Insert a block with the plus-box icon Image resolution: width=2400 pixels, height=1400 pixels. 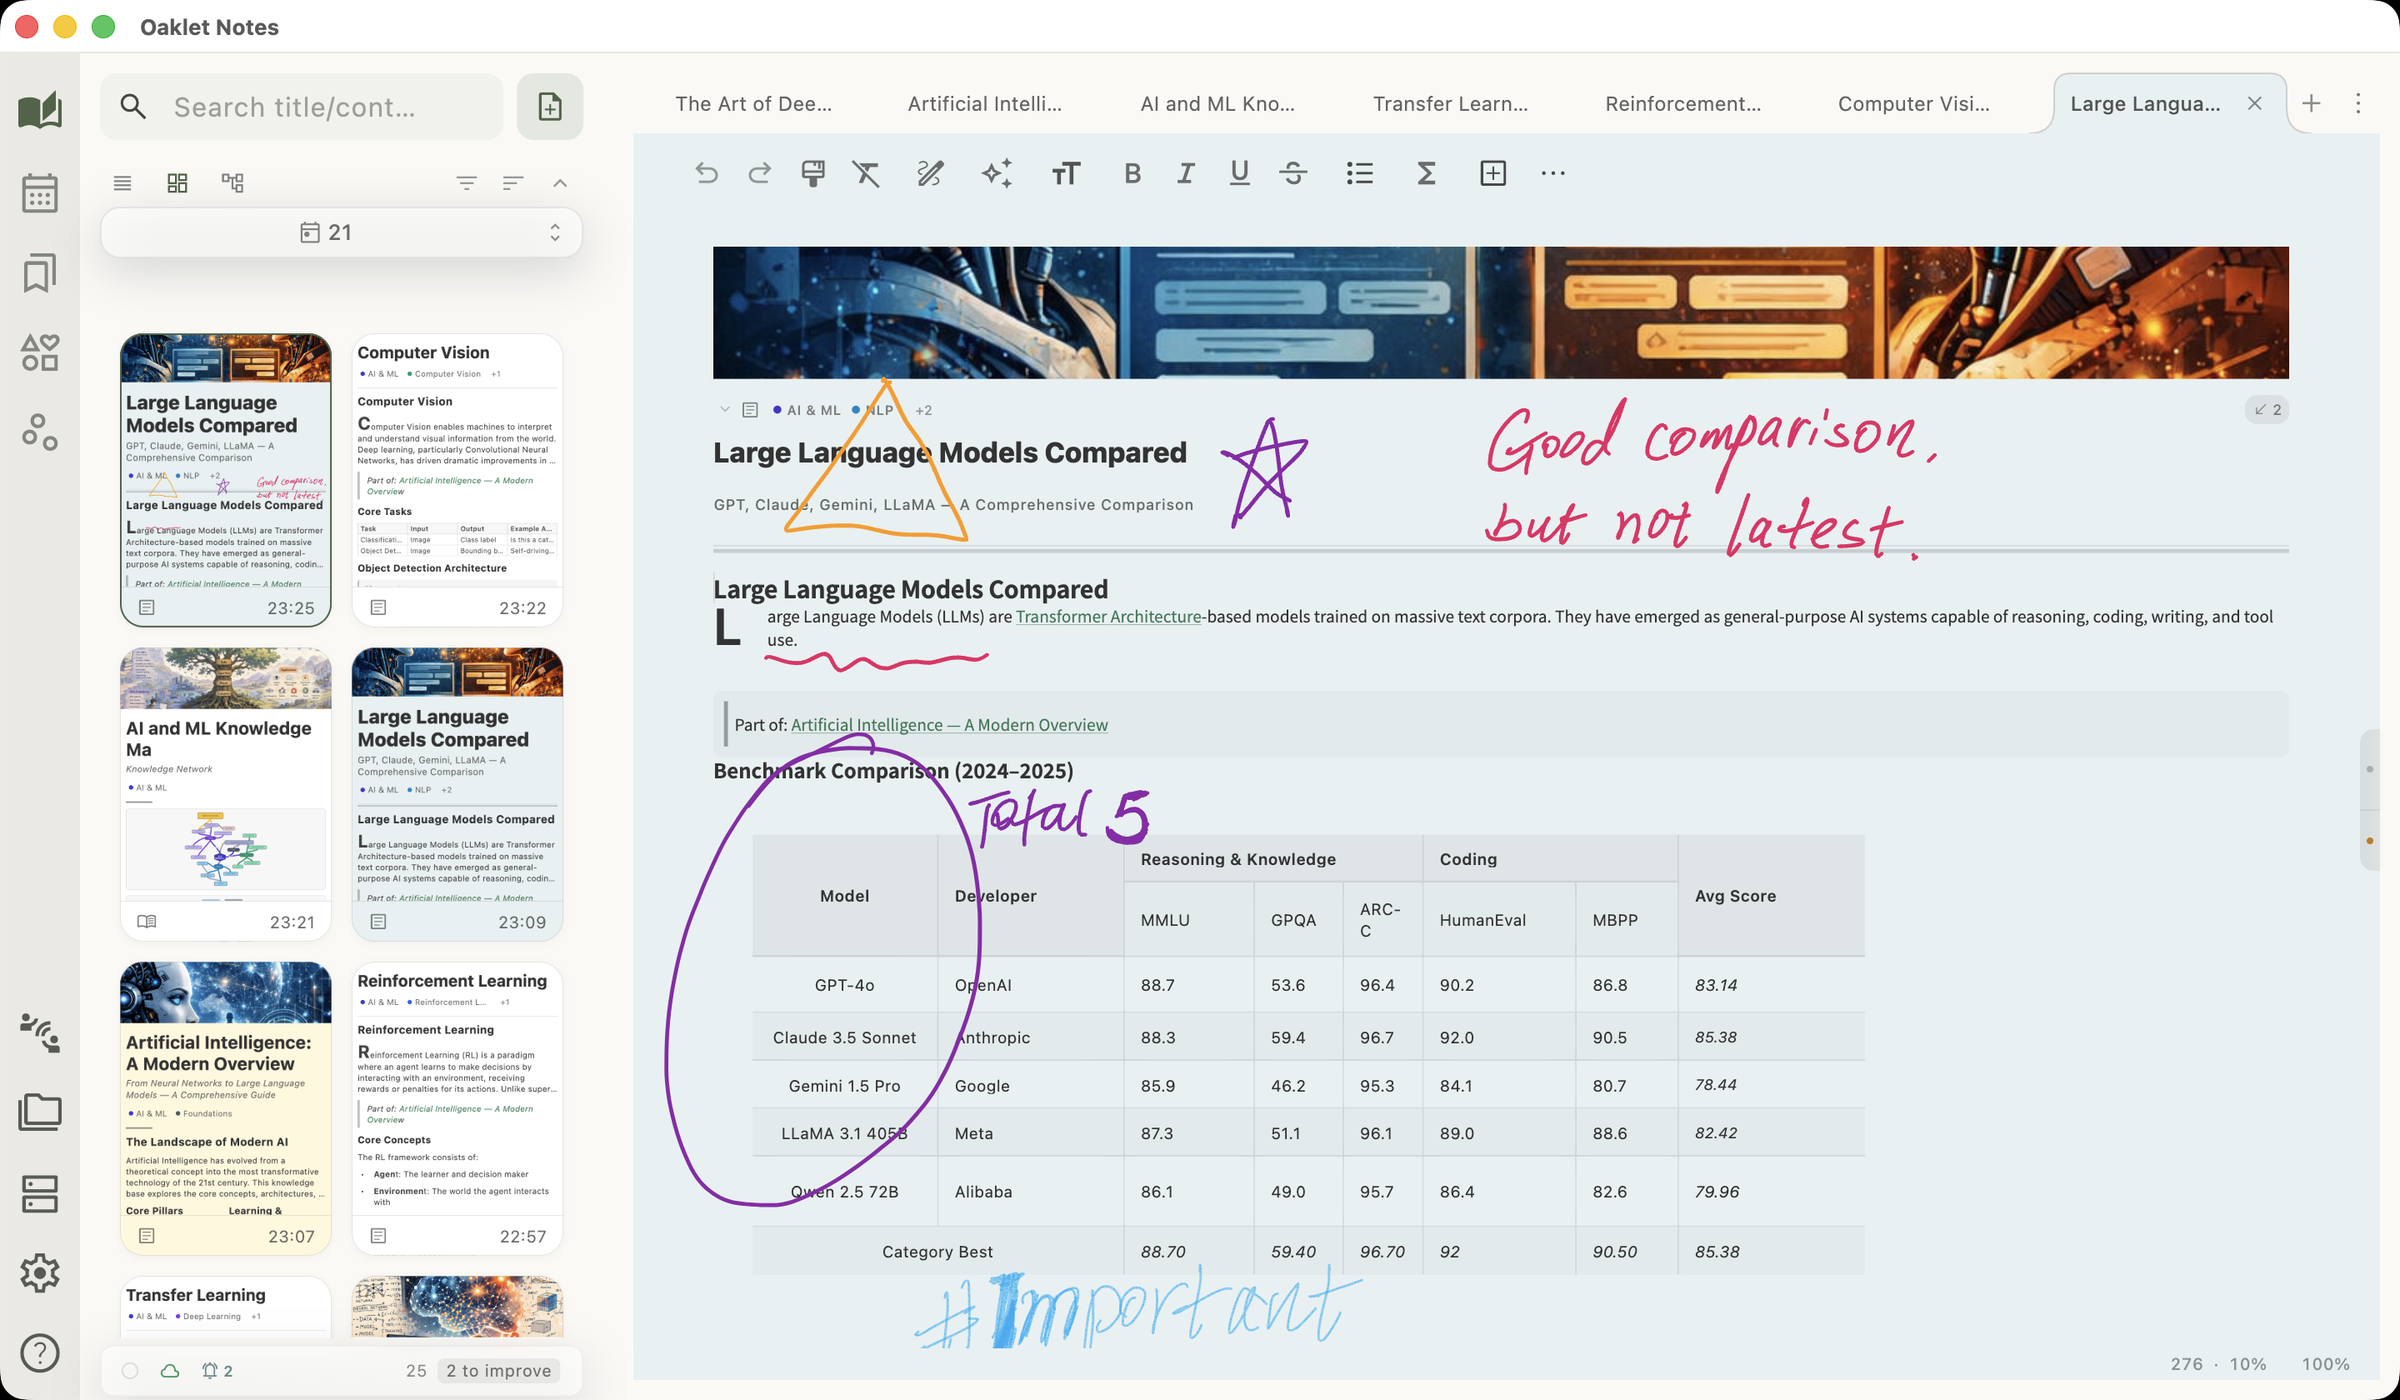(x=1493, y=173)
